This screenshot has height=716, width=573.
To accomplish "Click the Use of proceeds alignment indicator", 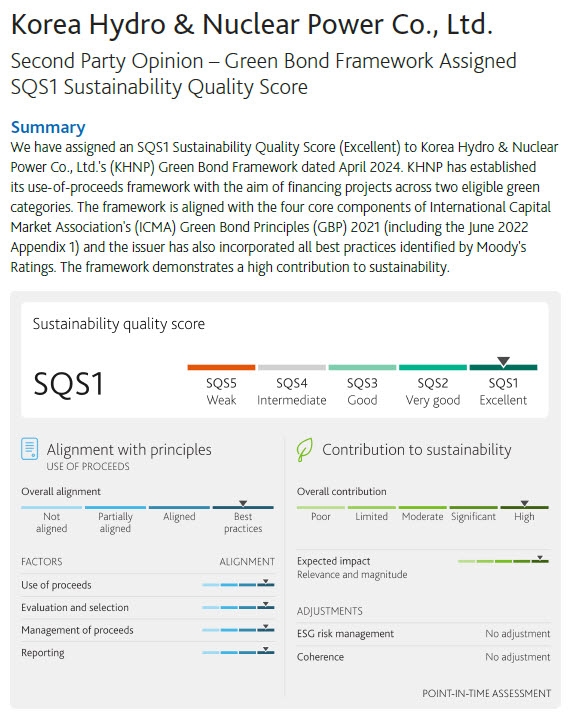I will pos(238,584).
